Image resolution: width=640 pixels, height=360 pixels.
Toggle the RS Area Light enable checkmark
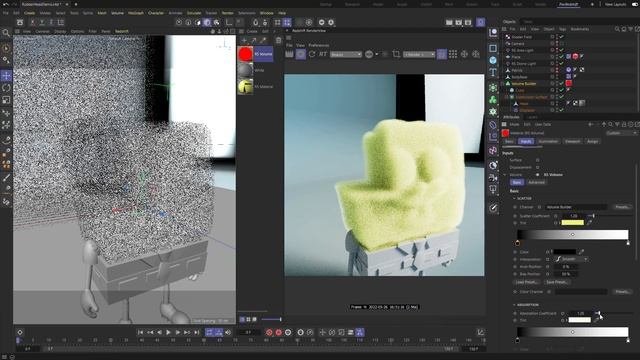pos(562,50)
